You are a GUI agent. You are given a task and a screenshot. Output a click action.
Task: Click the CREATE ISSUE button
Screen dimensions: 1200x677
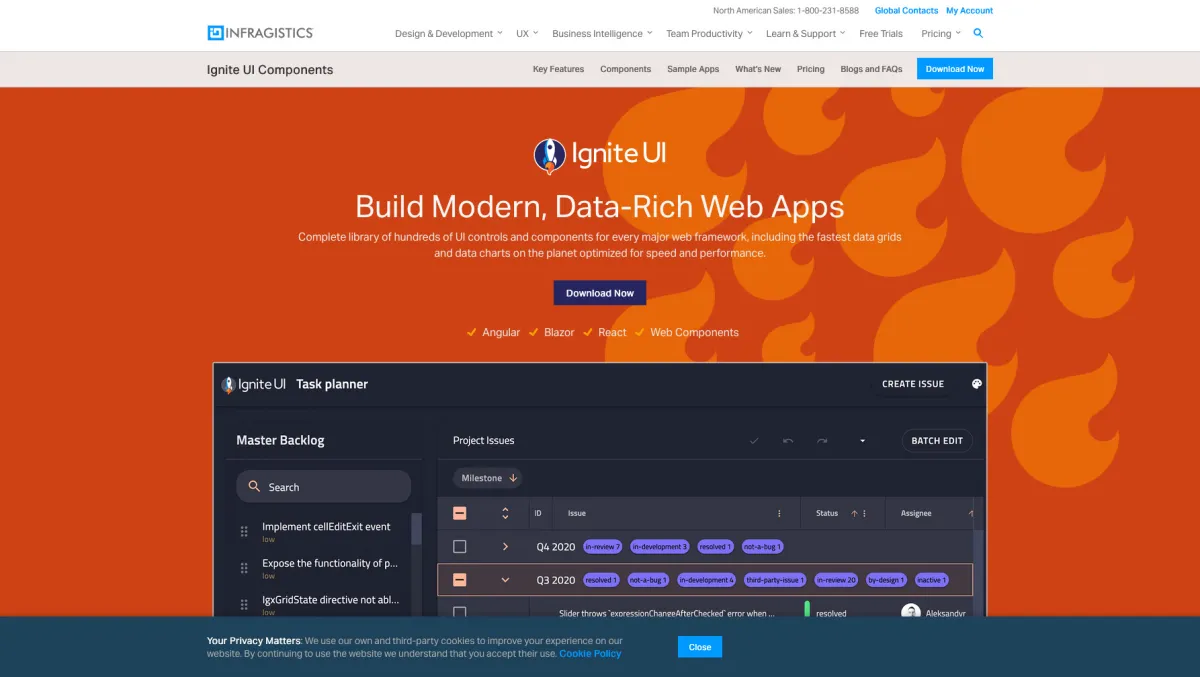(x=913, y=384)
